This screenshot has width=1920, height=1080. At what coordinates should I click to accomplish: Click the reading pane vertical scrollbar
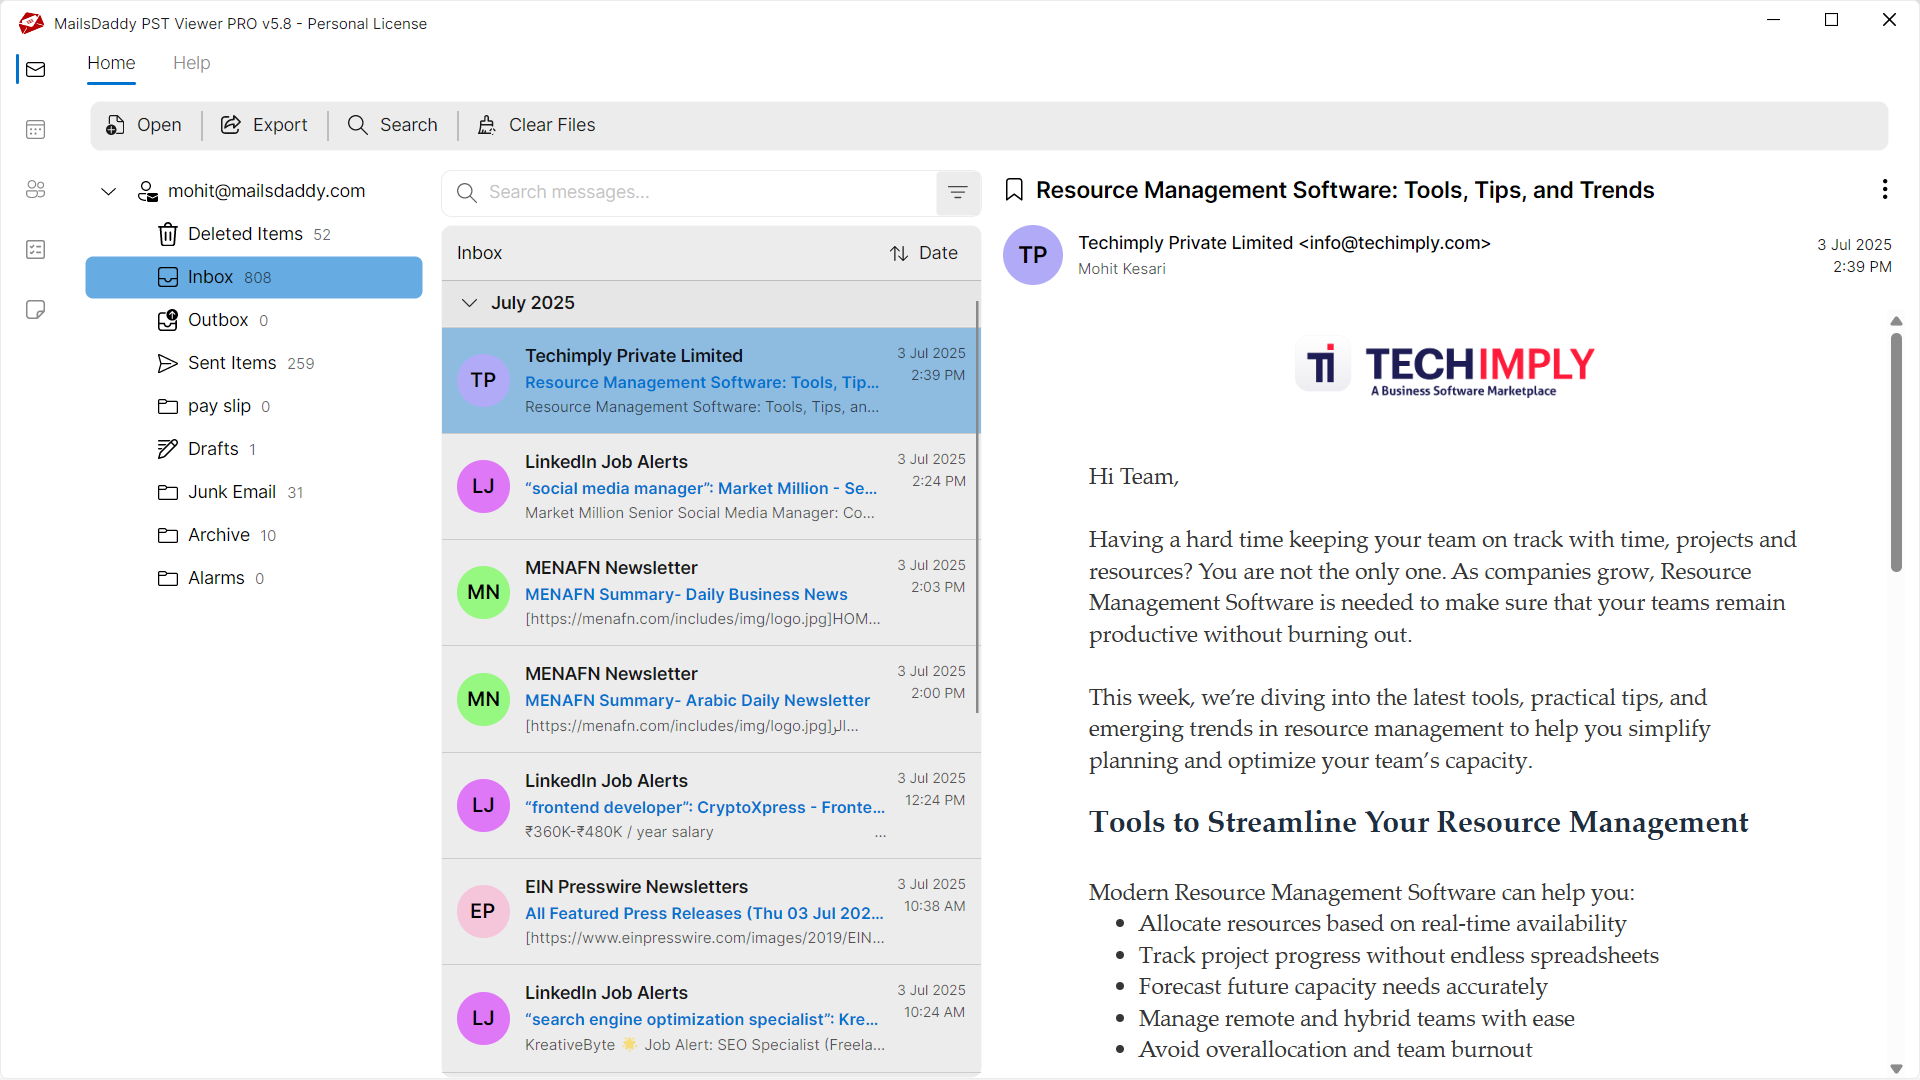click(x=1896, y=452)
